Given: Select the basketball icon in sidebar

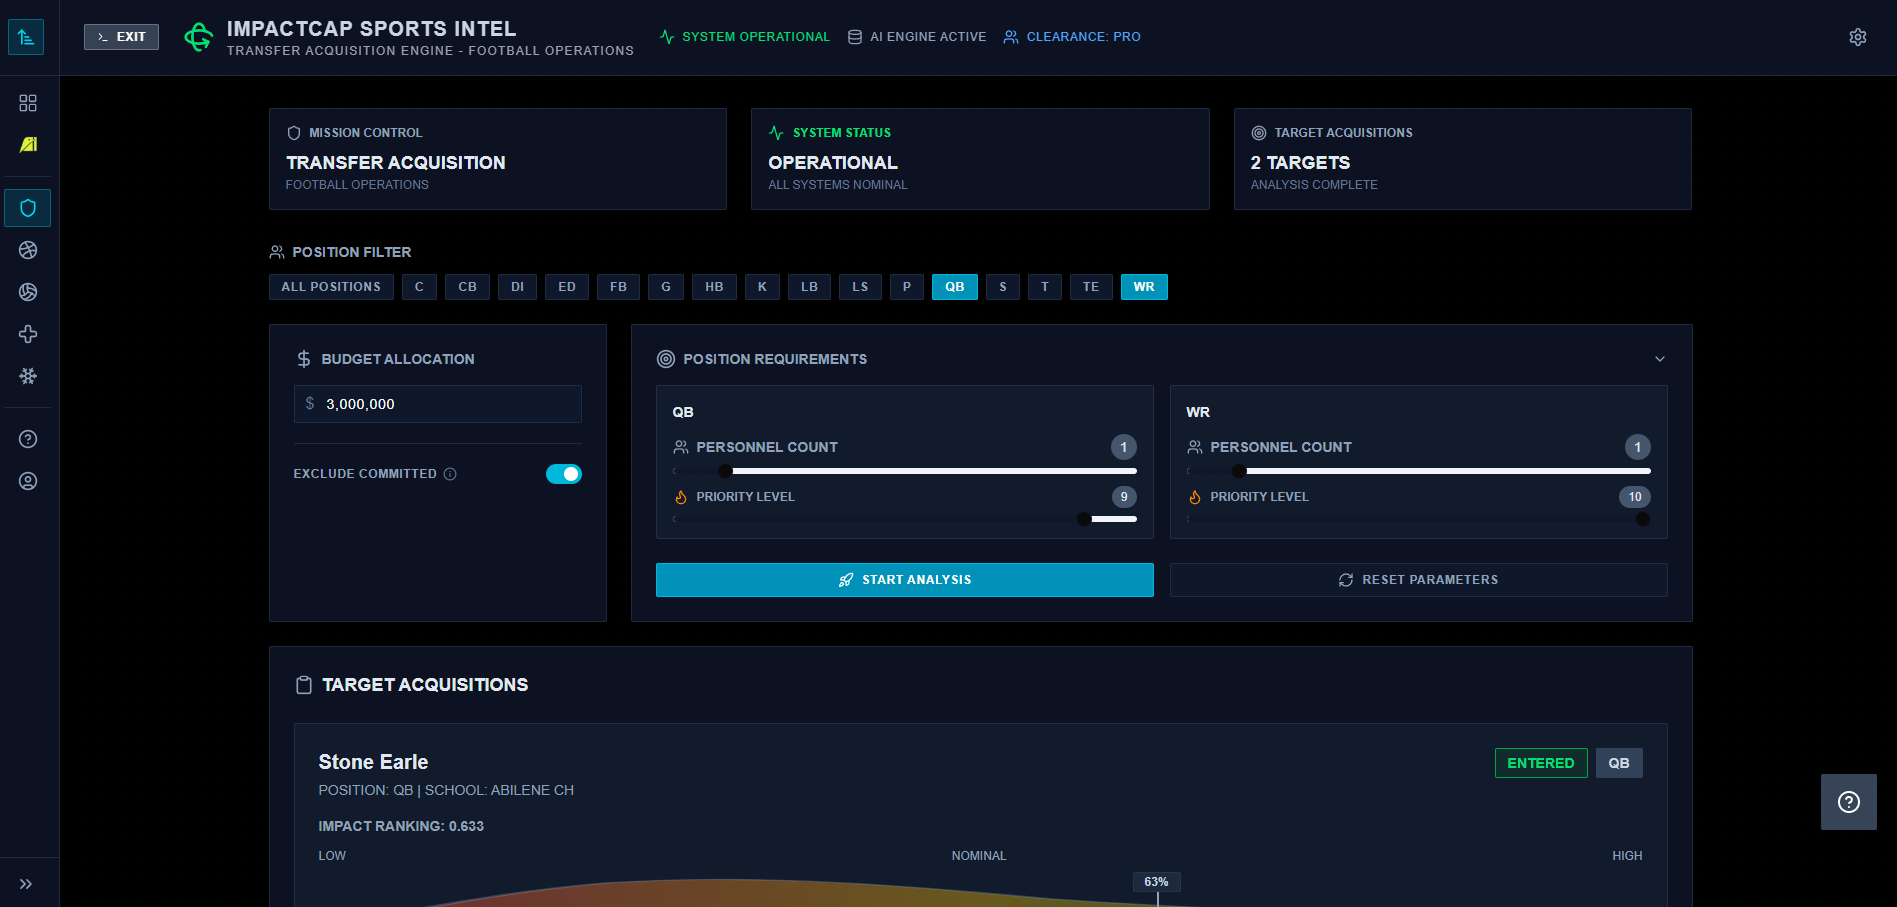Looking at the screenshot, I should (x=28, y=250).
